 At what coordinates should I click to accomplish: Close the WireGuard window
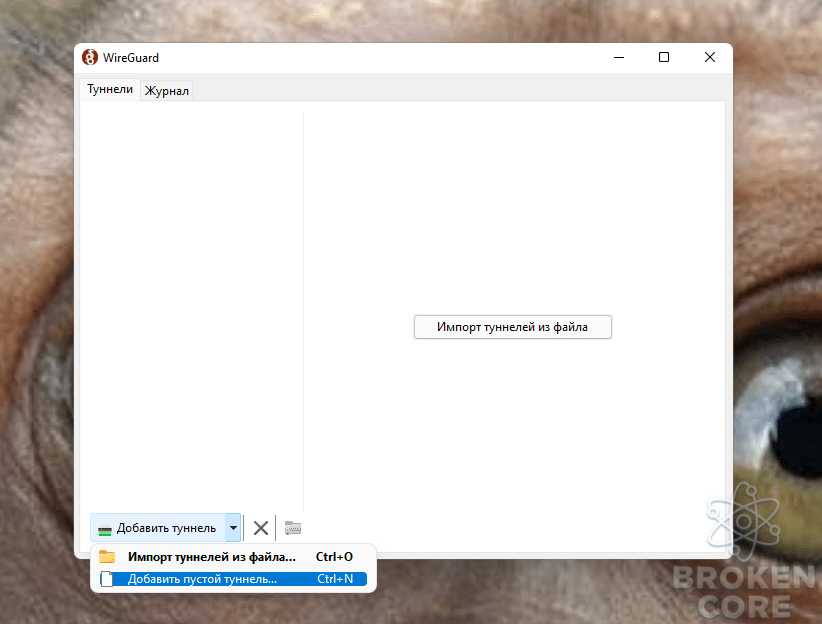pyautogui.click(x=710, y=57)
